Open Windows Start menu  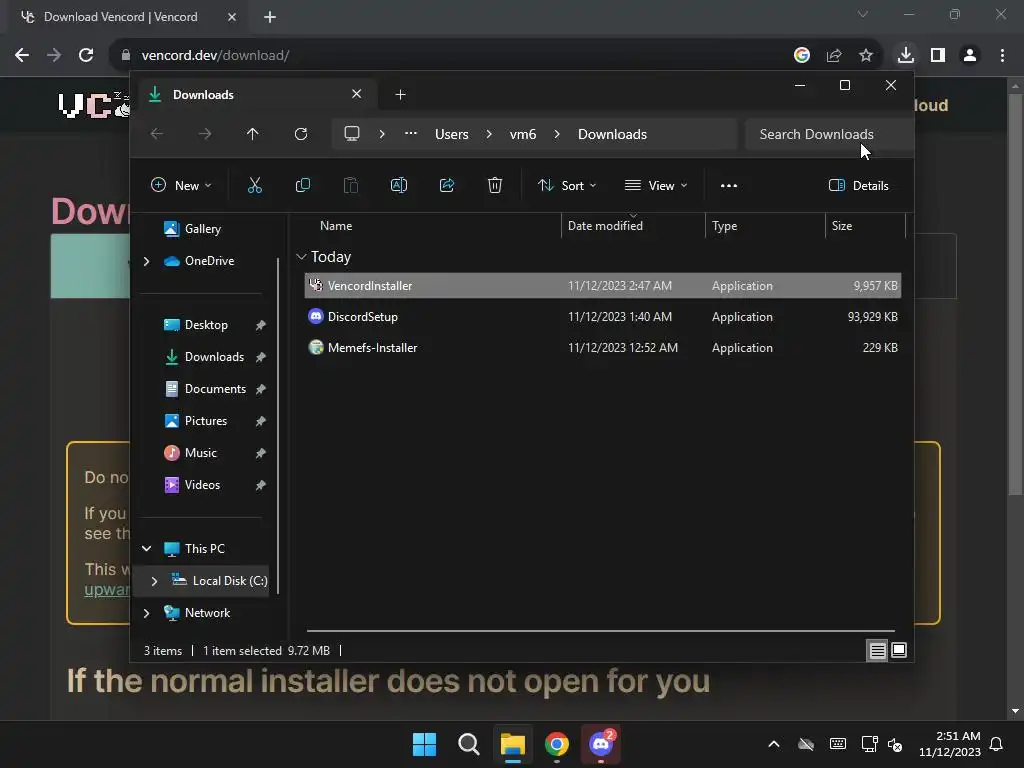click(424, 744)
